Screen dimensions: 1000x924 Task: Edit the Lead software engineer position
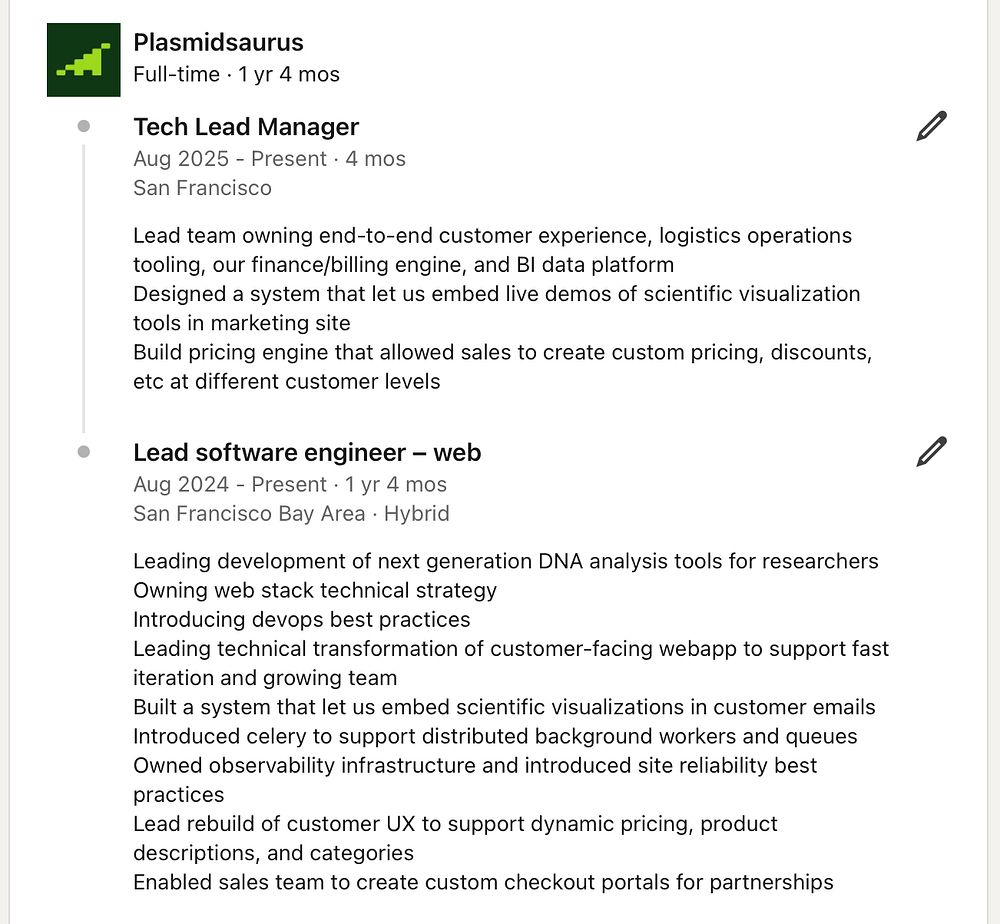tap(931, 452)
